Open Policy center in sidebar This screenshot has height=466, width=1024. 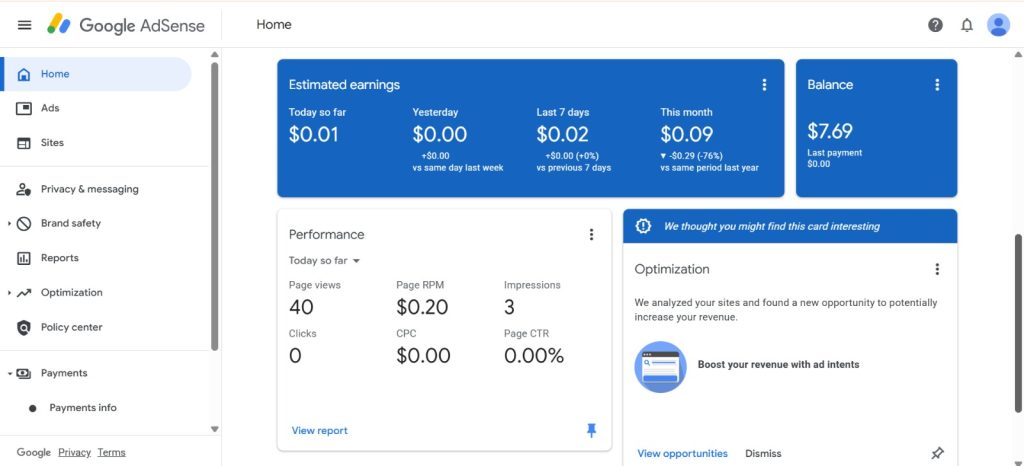[71, 327]
